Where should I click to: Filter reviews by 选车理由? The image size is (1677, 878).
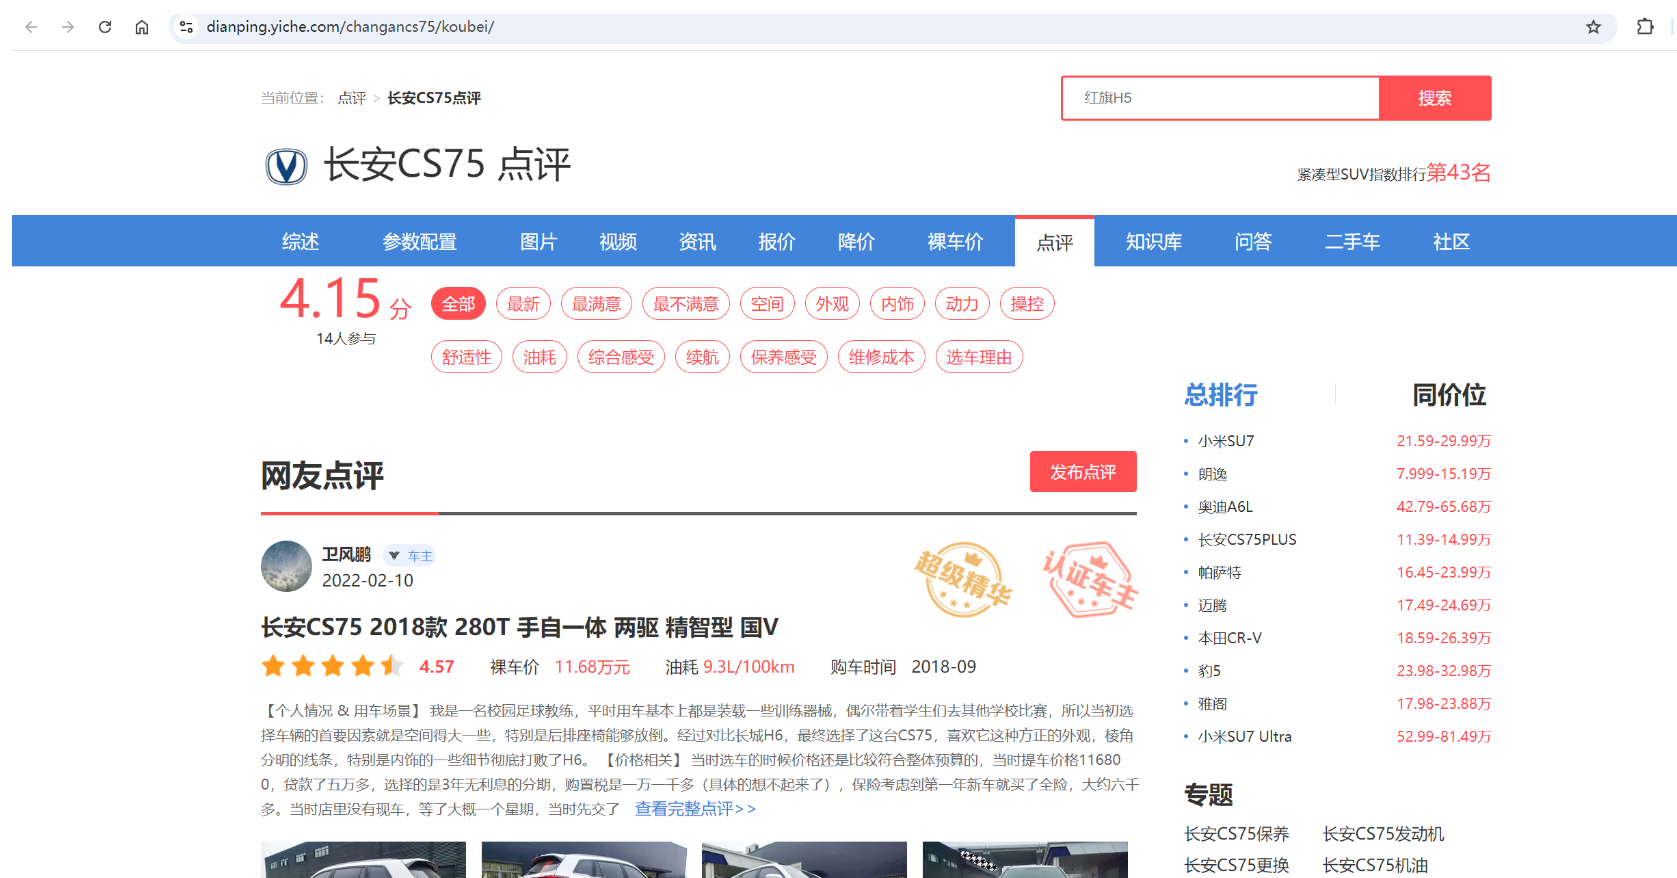(979, 357)
